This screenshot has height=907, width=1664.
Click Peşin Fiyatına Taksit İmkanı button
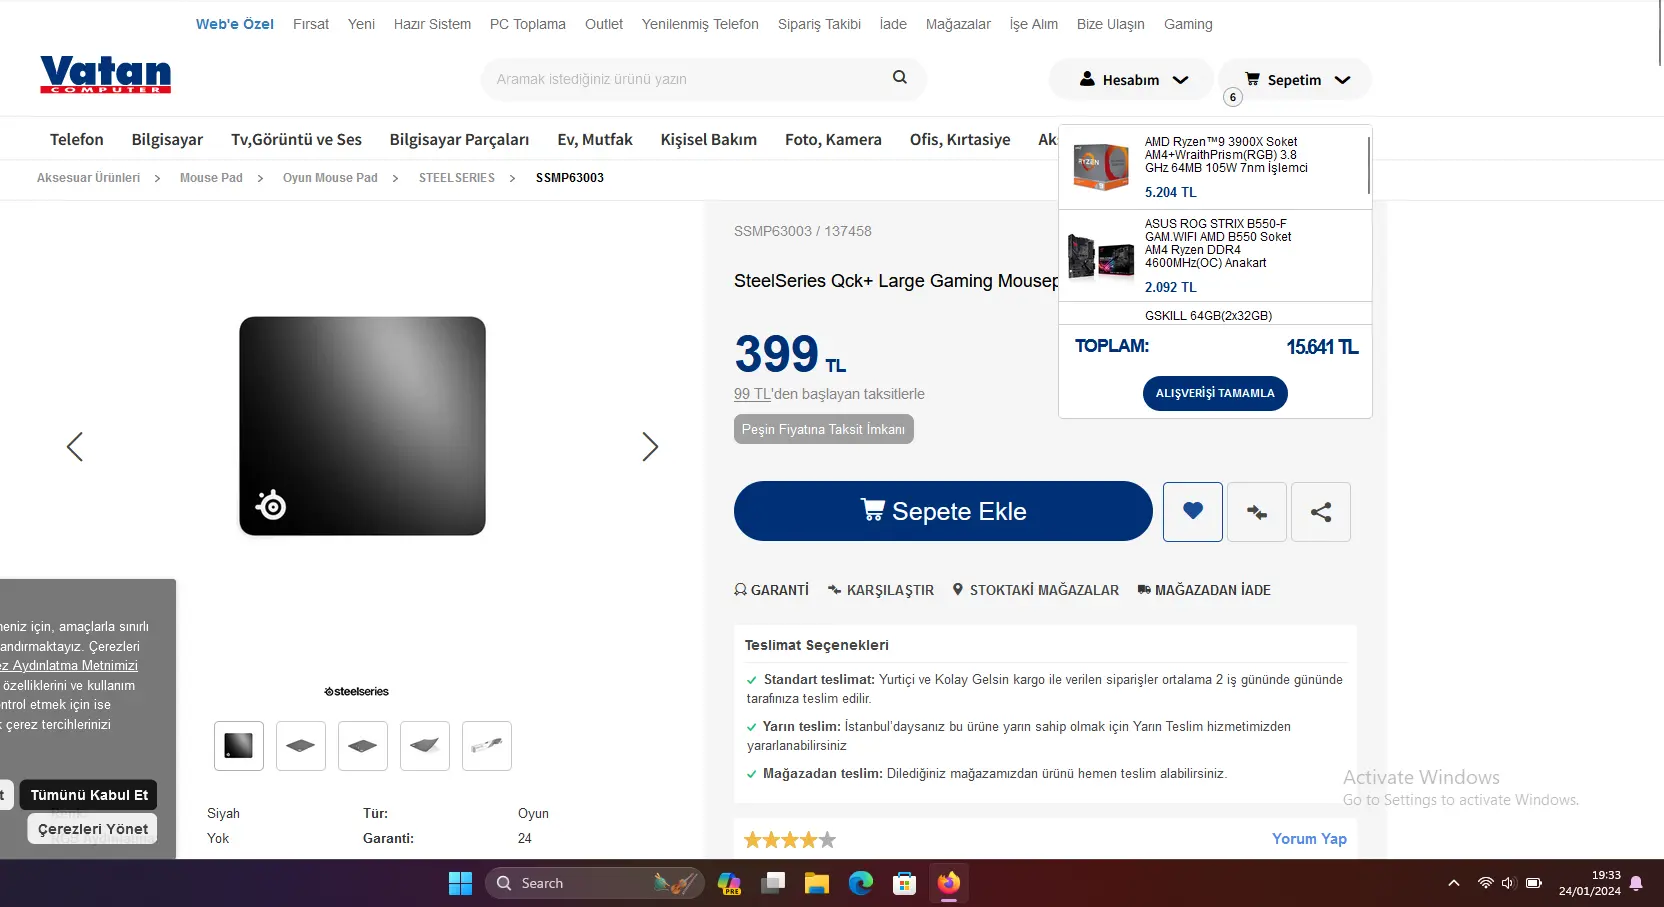pyautogui.click(x=823, y=429)
